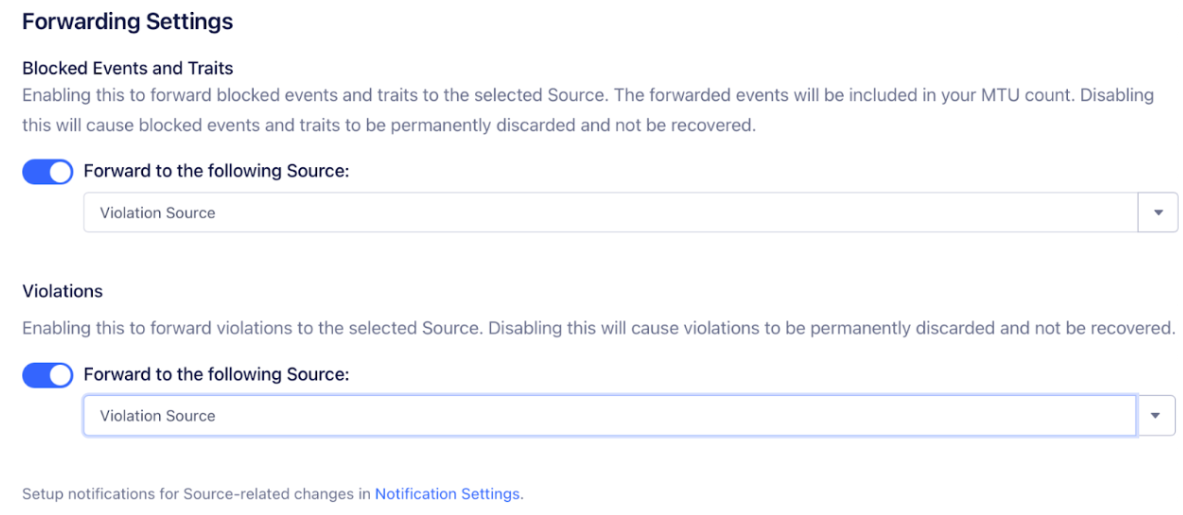The height and width of the screenshot is (515, 1183).
Task: Click Forward to Source label under Blocked Events
Action: (x=216, y=171)
